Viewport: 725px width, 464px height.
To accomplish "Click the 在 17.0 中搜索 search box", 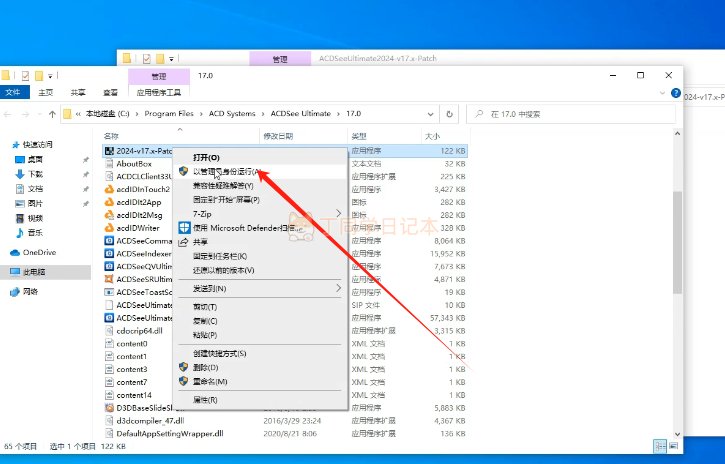I will (571, 114).
